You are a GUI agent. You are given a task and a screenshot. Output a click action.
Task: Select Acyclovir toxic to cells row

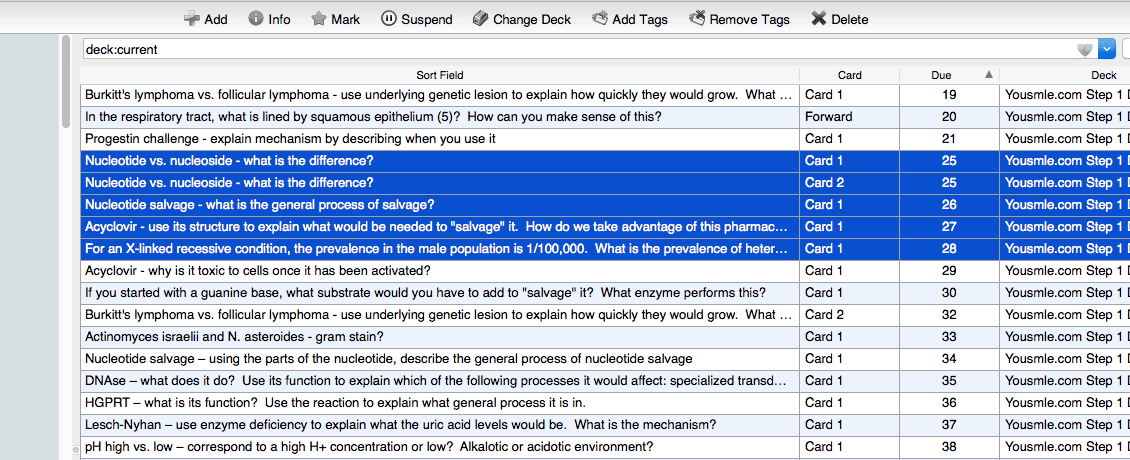pyautogui.click(x=605, y=271)
